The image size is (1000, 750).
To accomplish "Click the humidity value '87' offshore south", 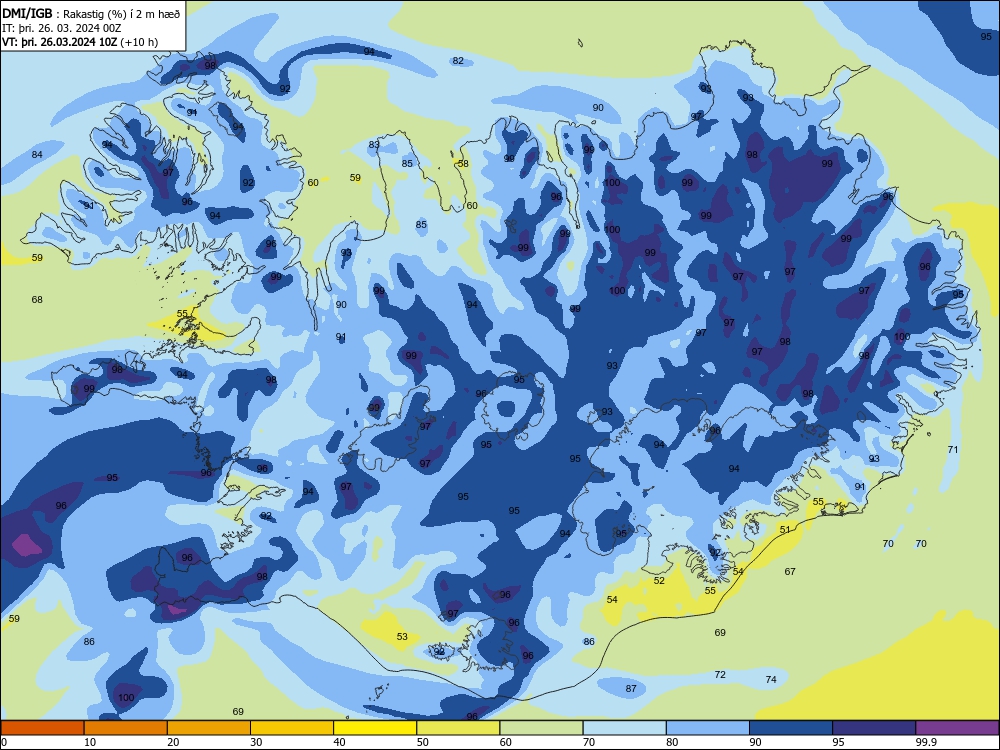I will click(631, 688).
